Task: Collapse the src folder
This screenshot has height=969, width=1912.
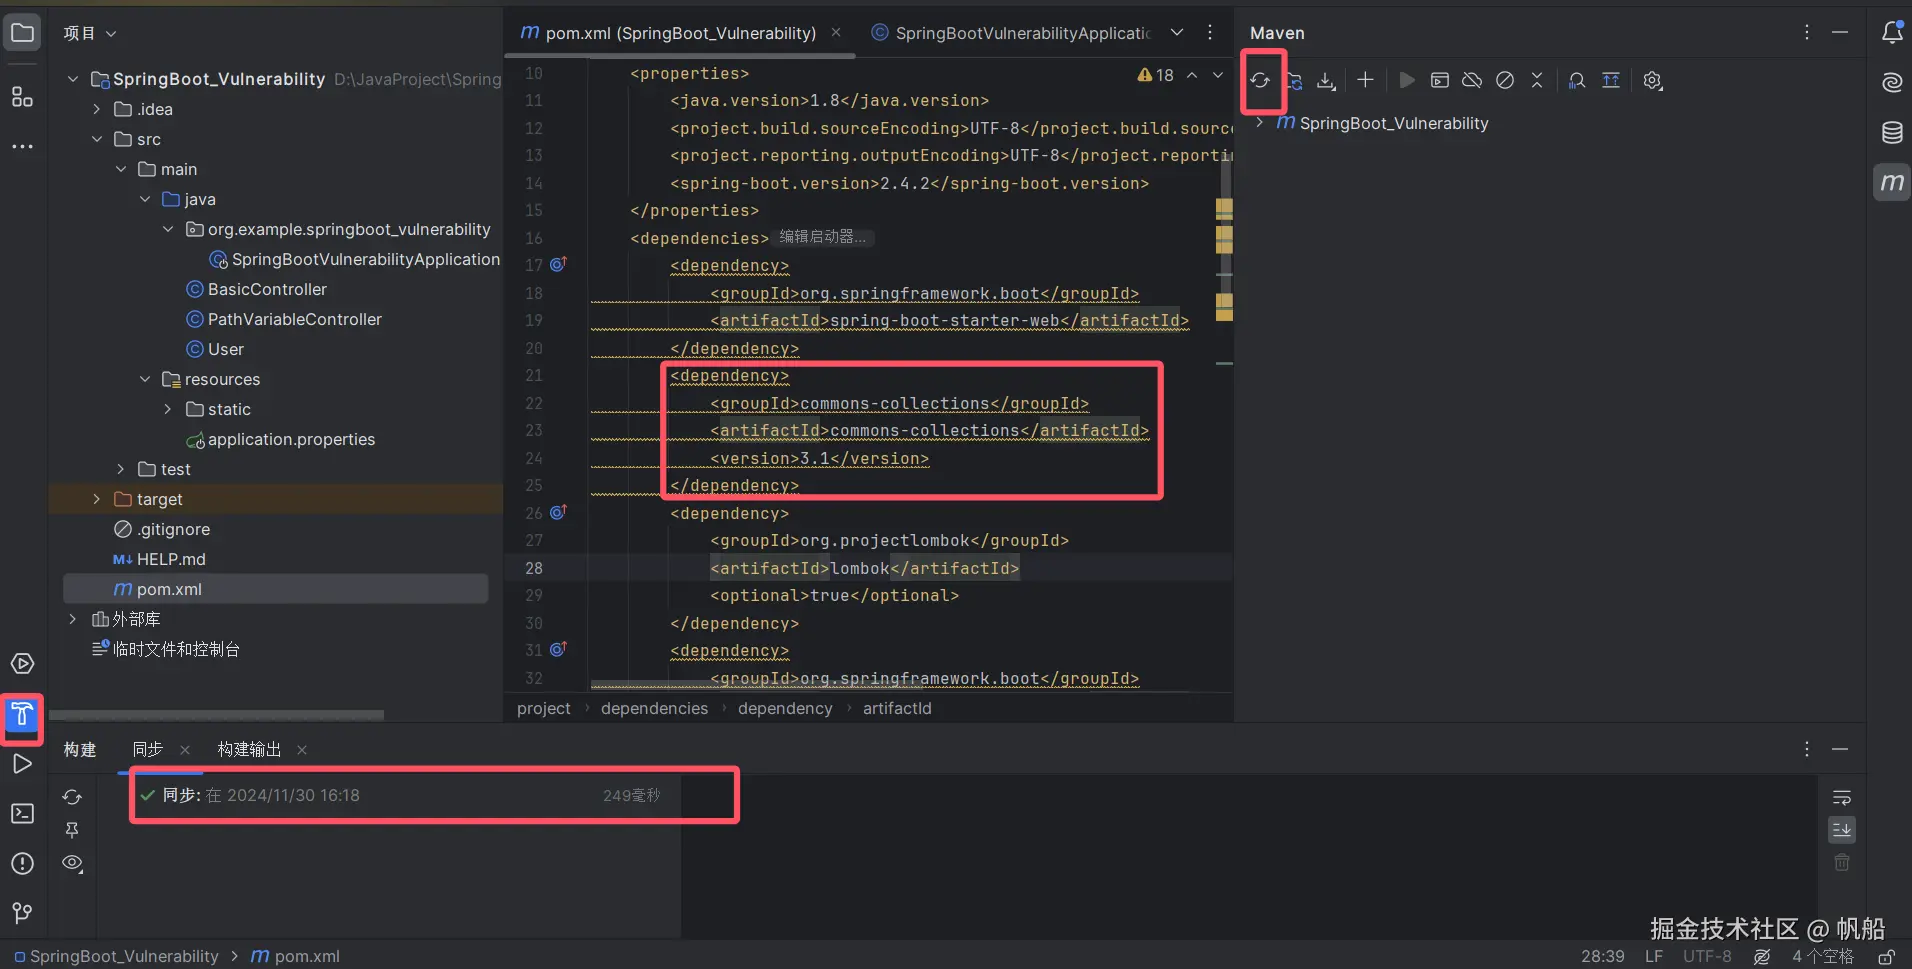Action: tap(97, 139)
